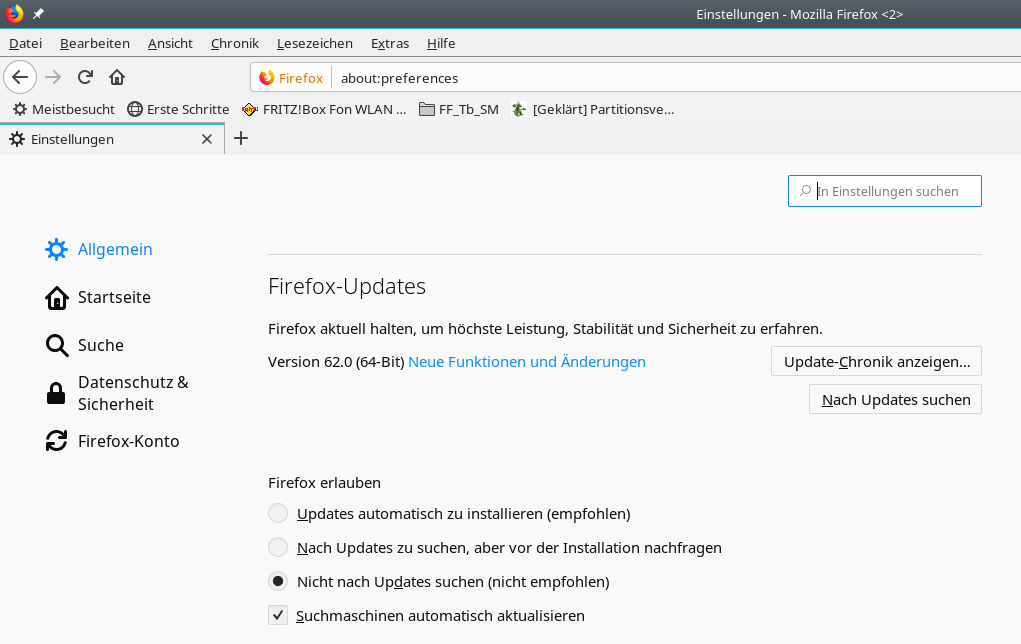This screenshot has height=644, width=1021.
Task: Open Neue Funktionen und Änderungen link
Action: point(527,362)
